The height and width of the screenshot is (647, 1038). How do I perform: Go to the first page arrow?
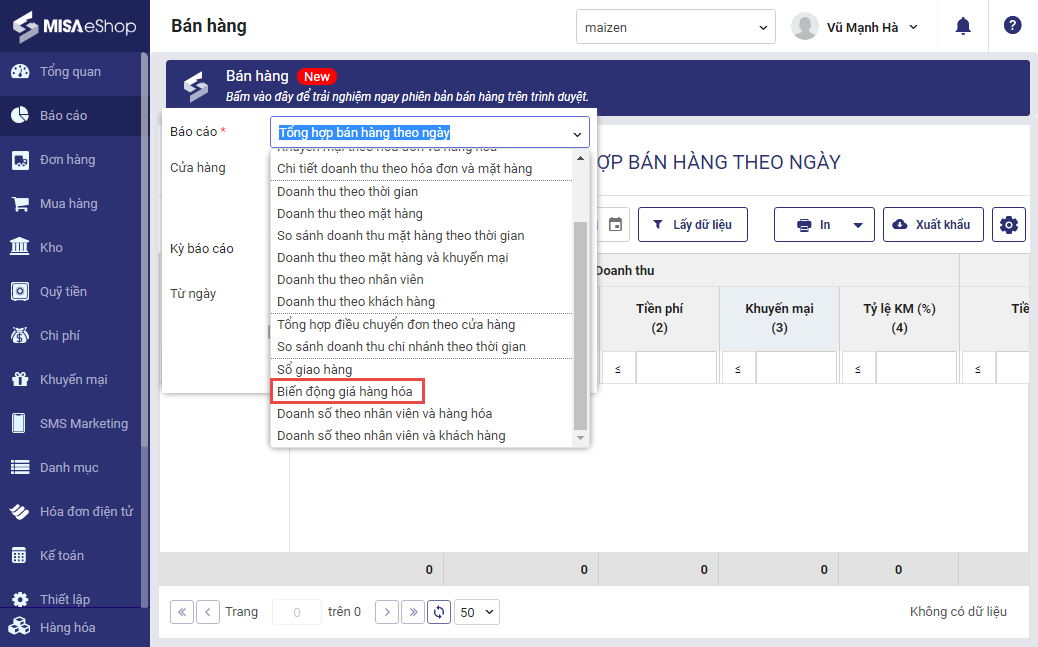pos(182,612)
